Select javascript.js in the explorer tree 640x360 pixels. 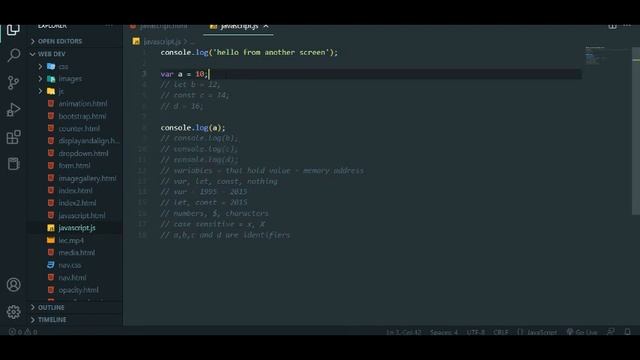(x=77, y=228)
